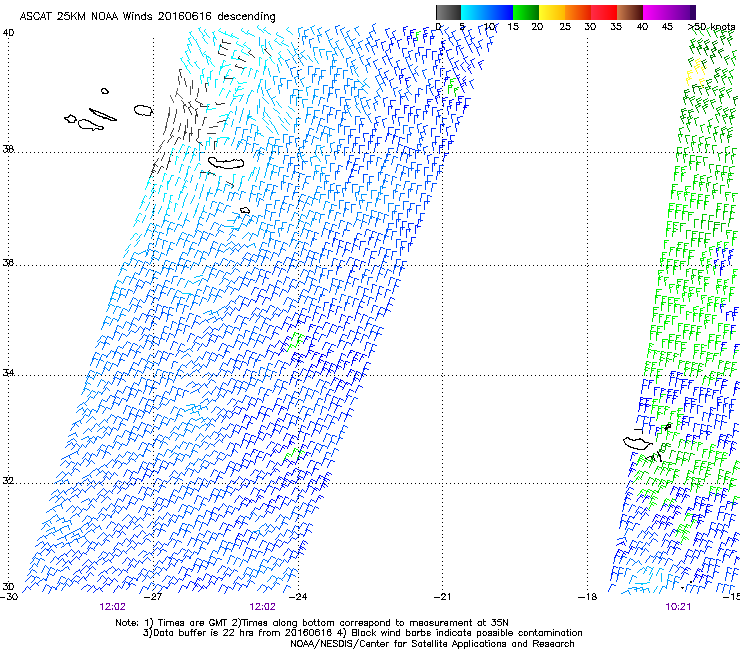The width and height of the screenshot is (740, 650).
Task: Click the '25' legend scale label
Action: (565, 27)
